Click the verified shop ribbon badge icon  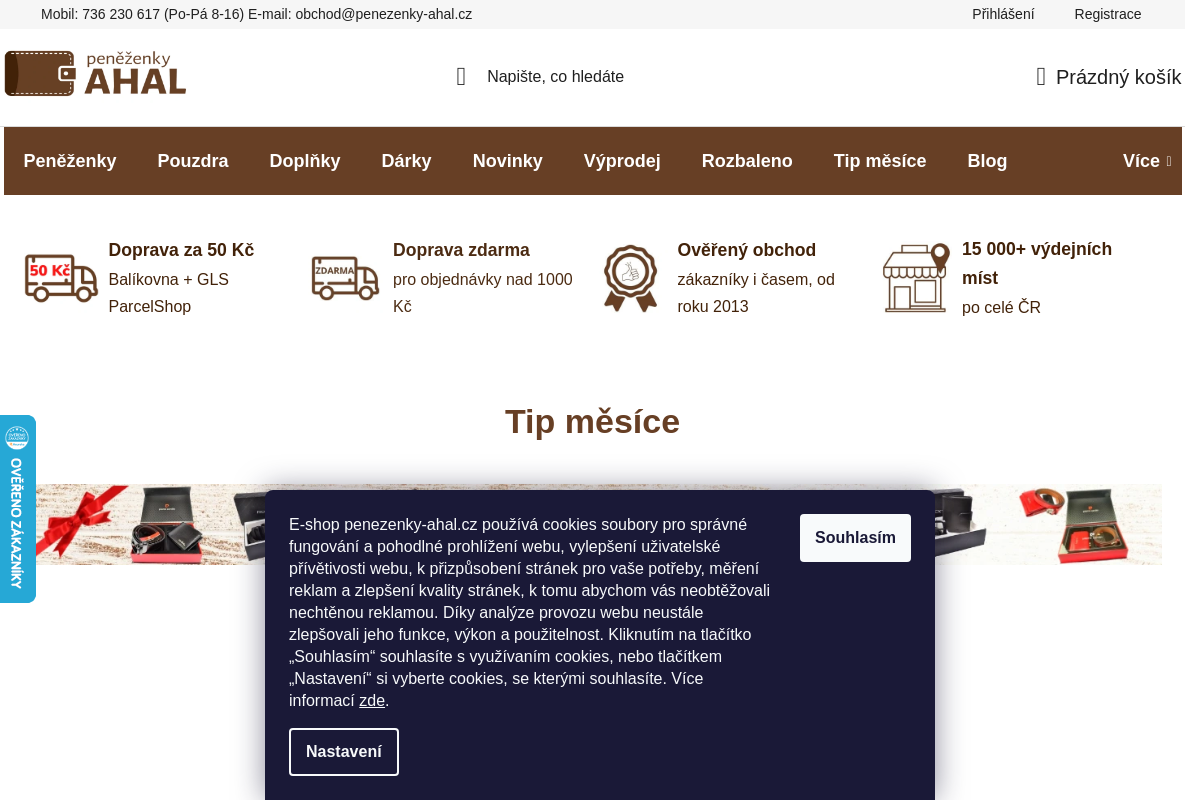(x=630, y=278)
